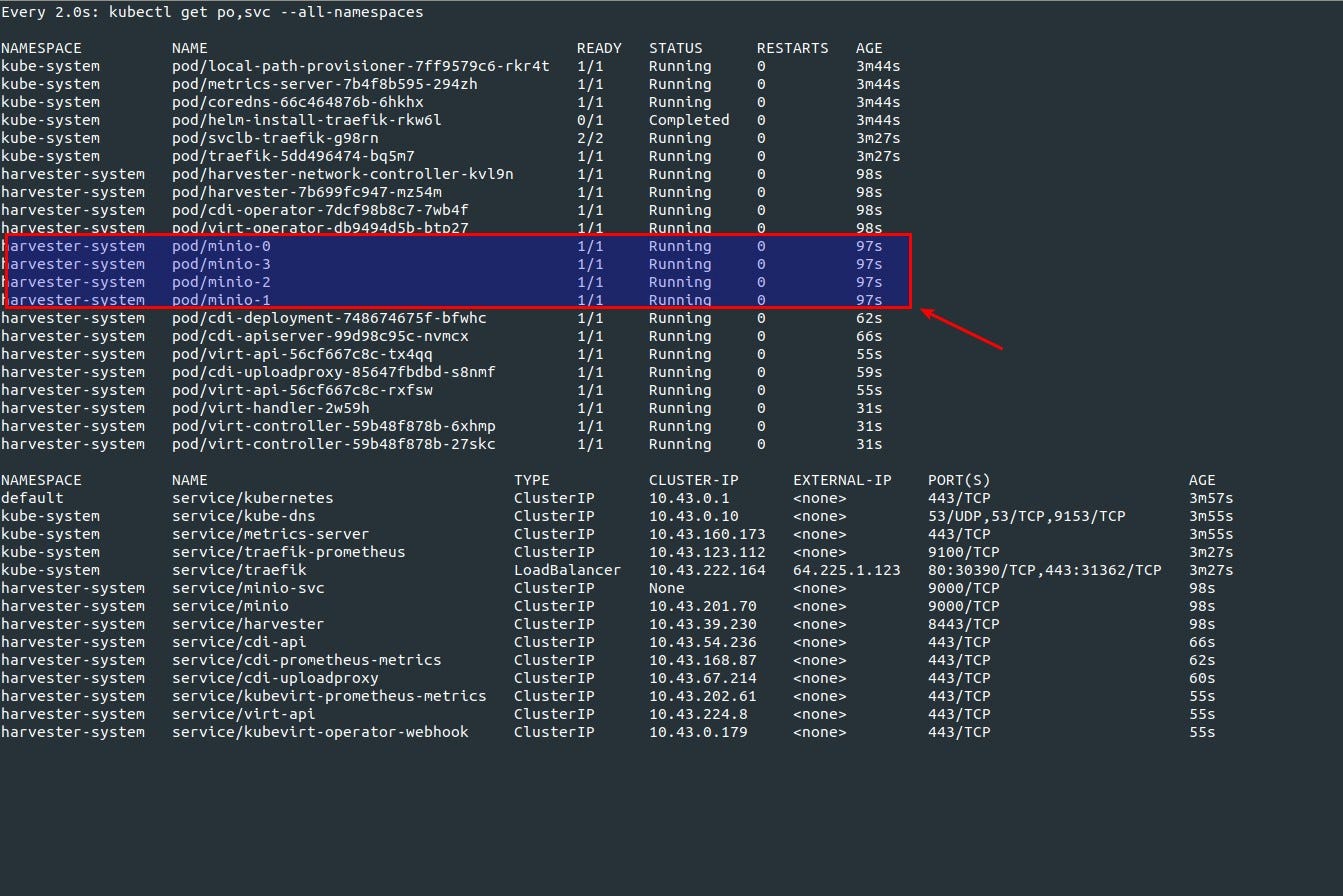The width and height of the screenshot is (1343, 896).
Task: Click pod/minio-3 in the highlighted rows
Action: [x=221, y=264]
